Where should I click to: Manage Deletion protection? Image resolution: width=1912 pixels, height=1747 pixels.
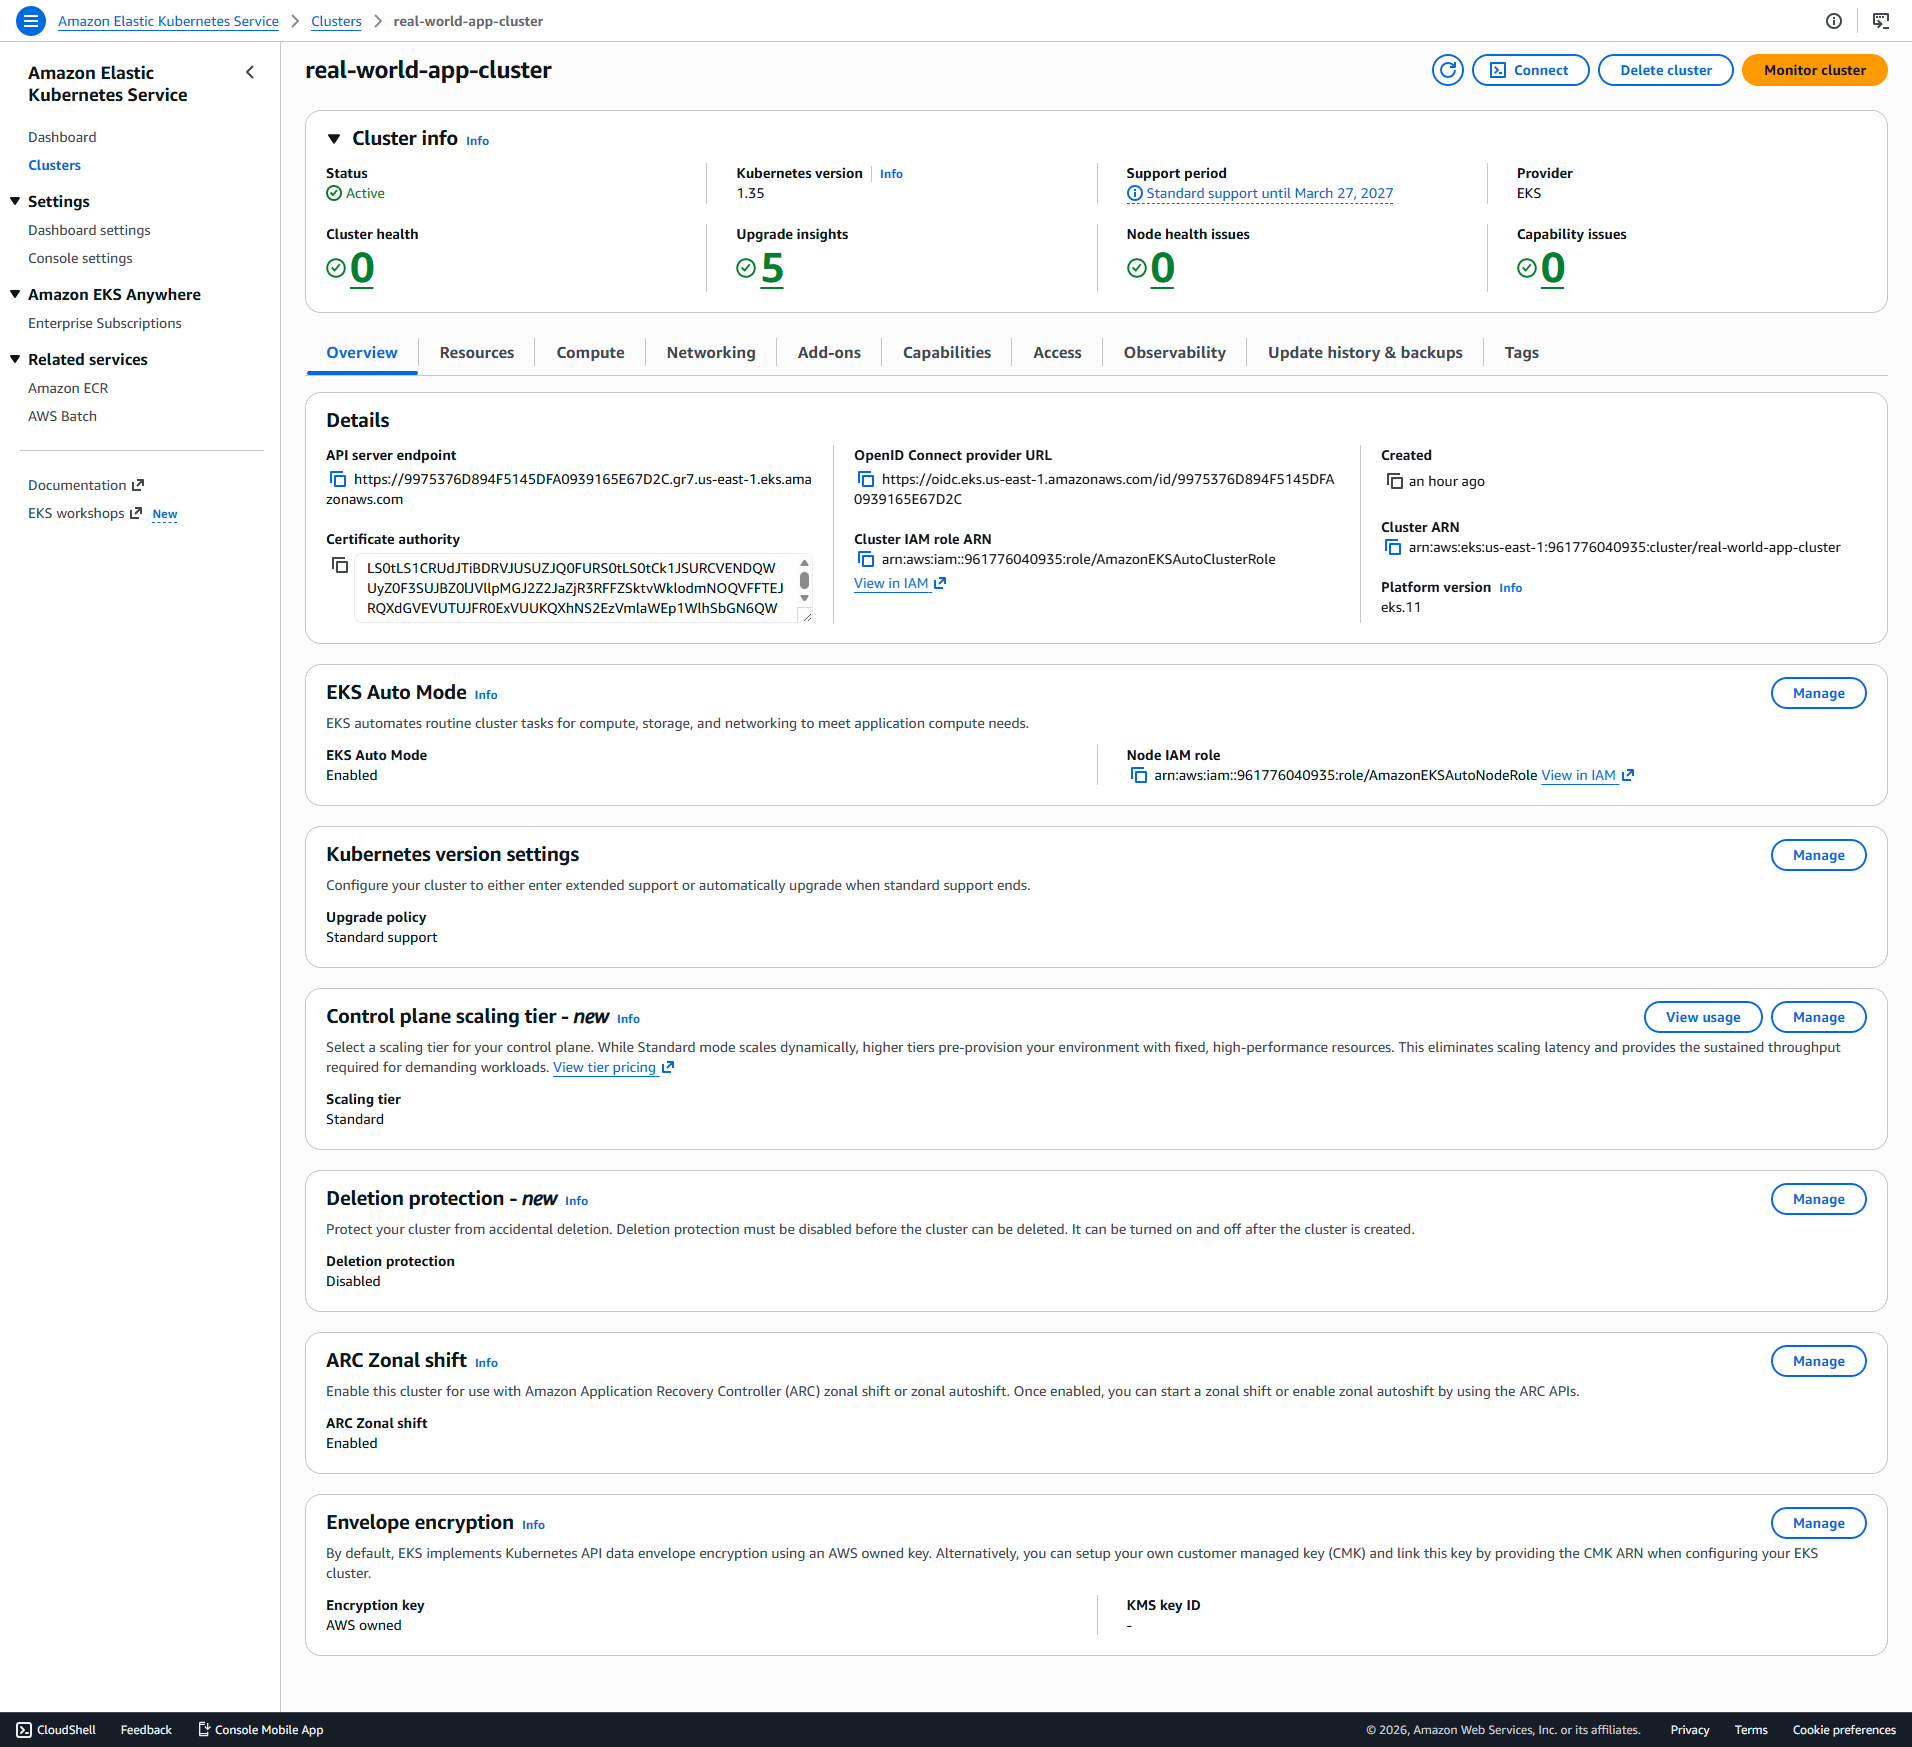click(1818, 1199)
